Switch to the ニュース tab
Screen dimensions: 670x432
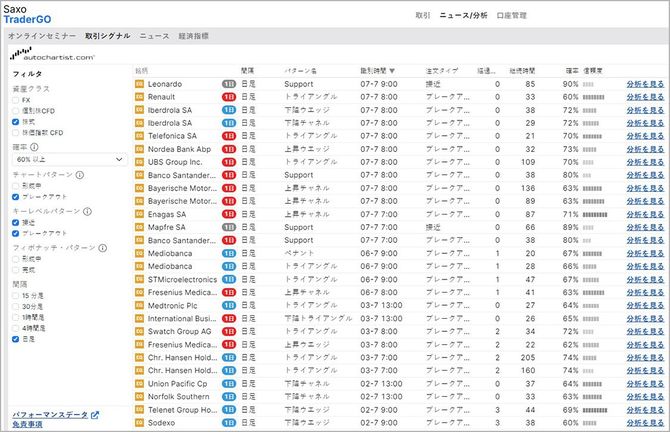pos(154,36)
